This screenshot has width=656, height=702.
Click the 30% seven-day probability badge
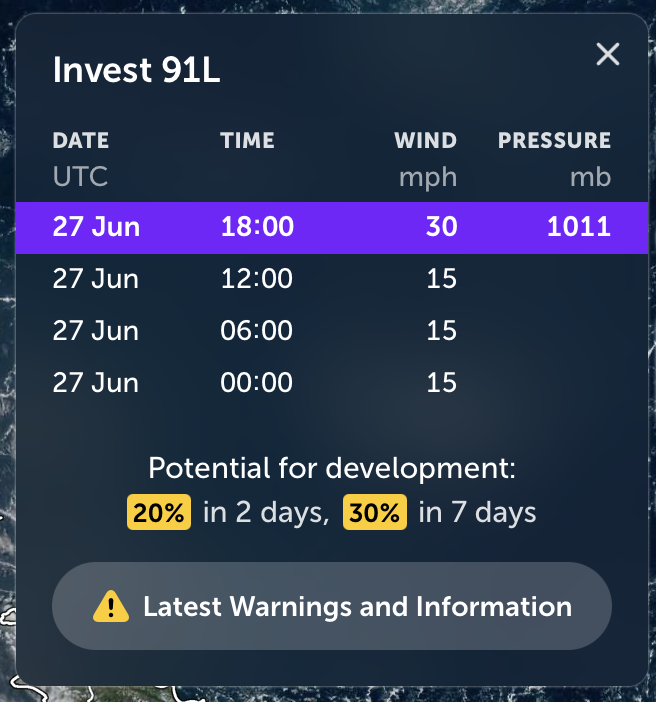point(375,513)
